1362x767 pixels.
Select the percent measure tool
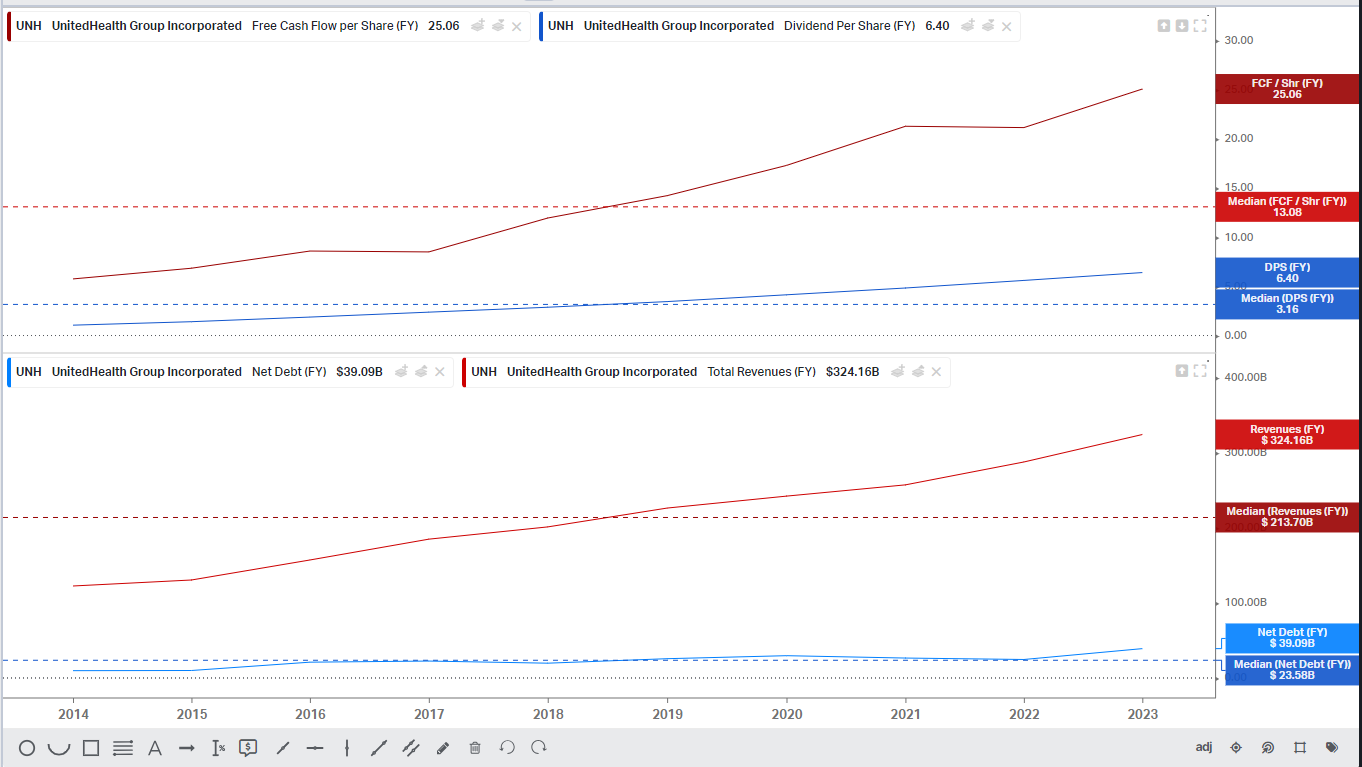pyautogui.click(x=218, y=748)
